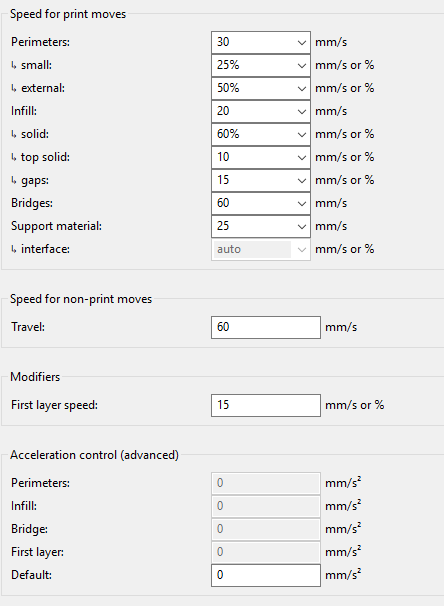The height and width of the screenshot is (606, 444).
Task: Open the Perimeters speed dropdown arrow
Action: (302, 43)
